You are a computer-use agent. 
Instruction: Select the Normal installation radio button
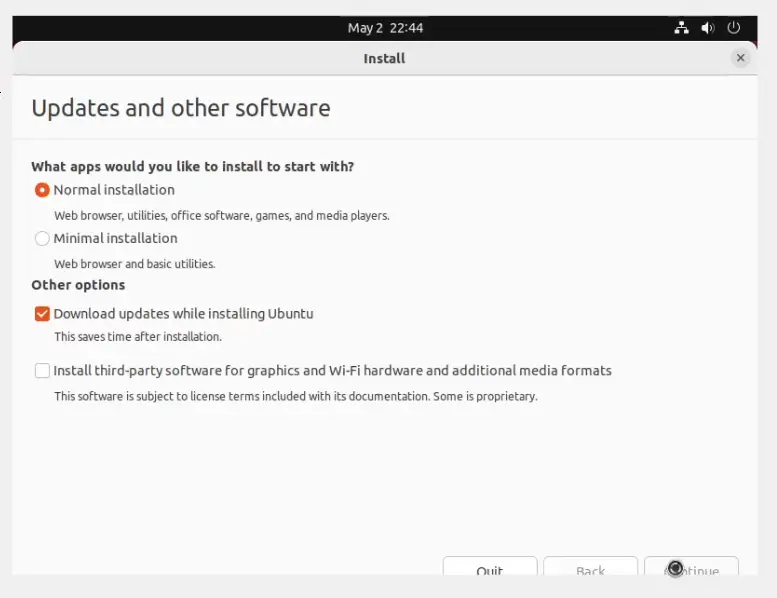pos(42,190)
